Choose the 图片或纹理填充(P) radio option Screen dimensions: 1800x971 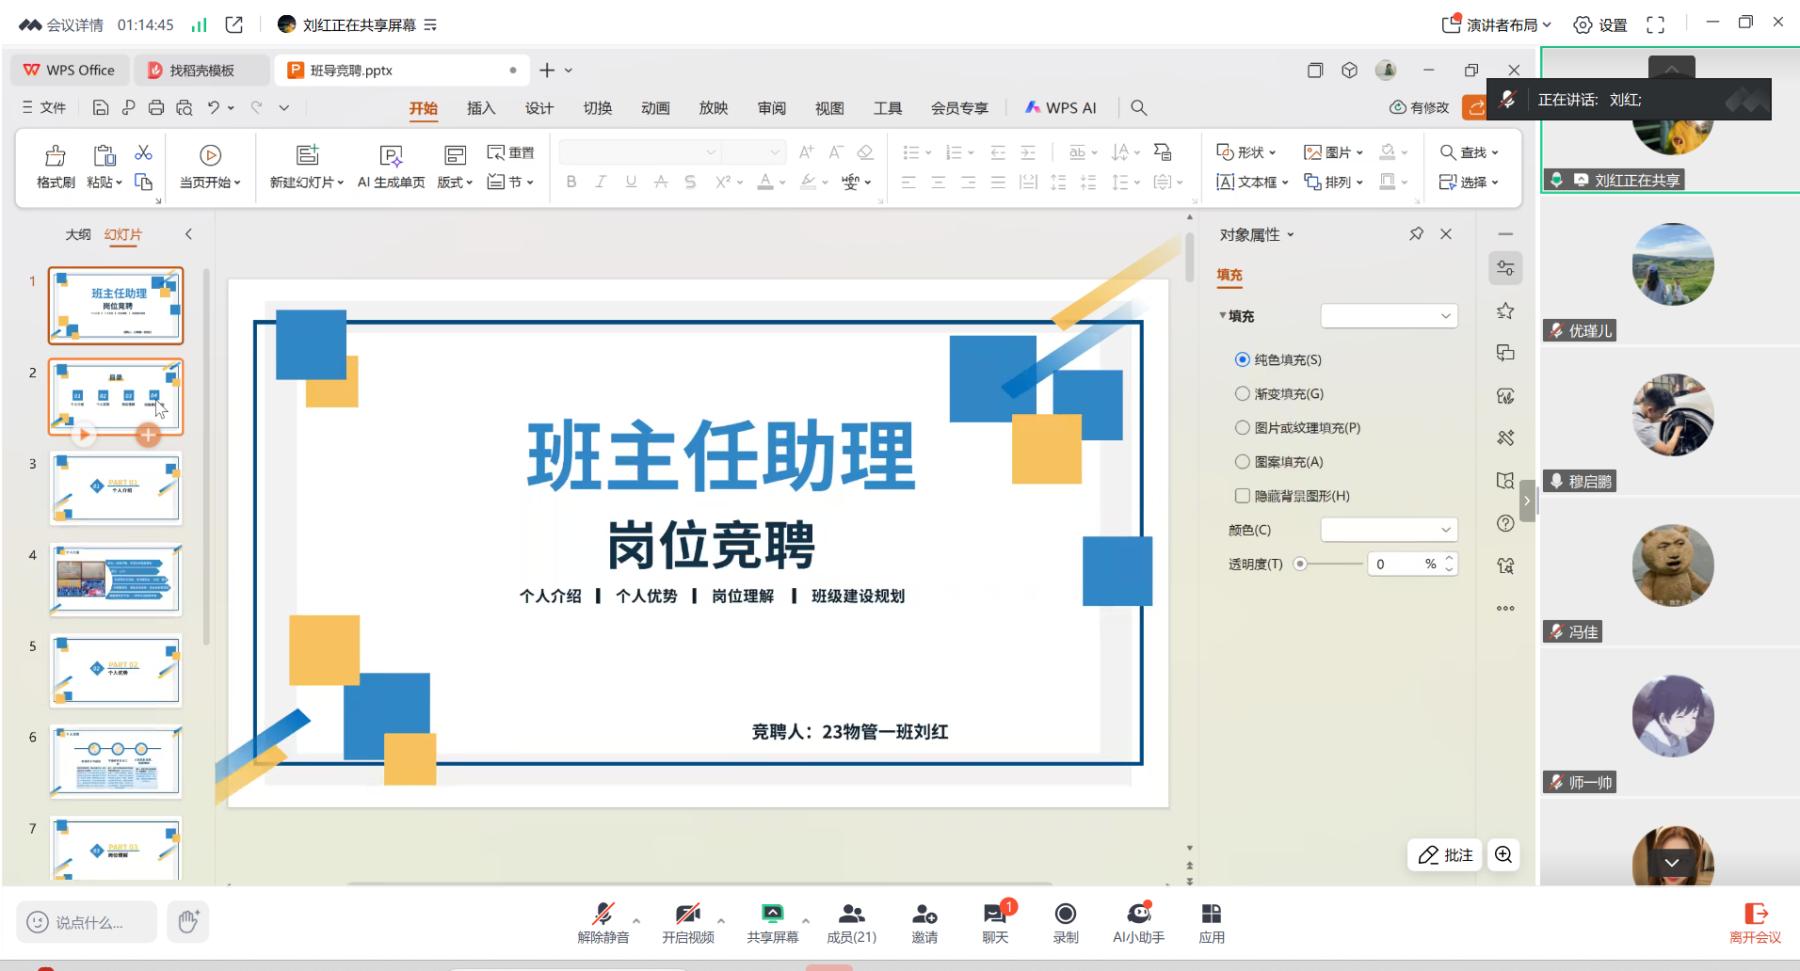1242,428
